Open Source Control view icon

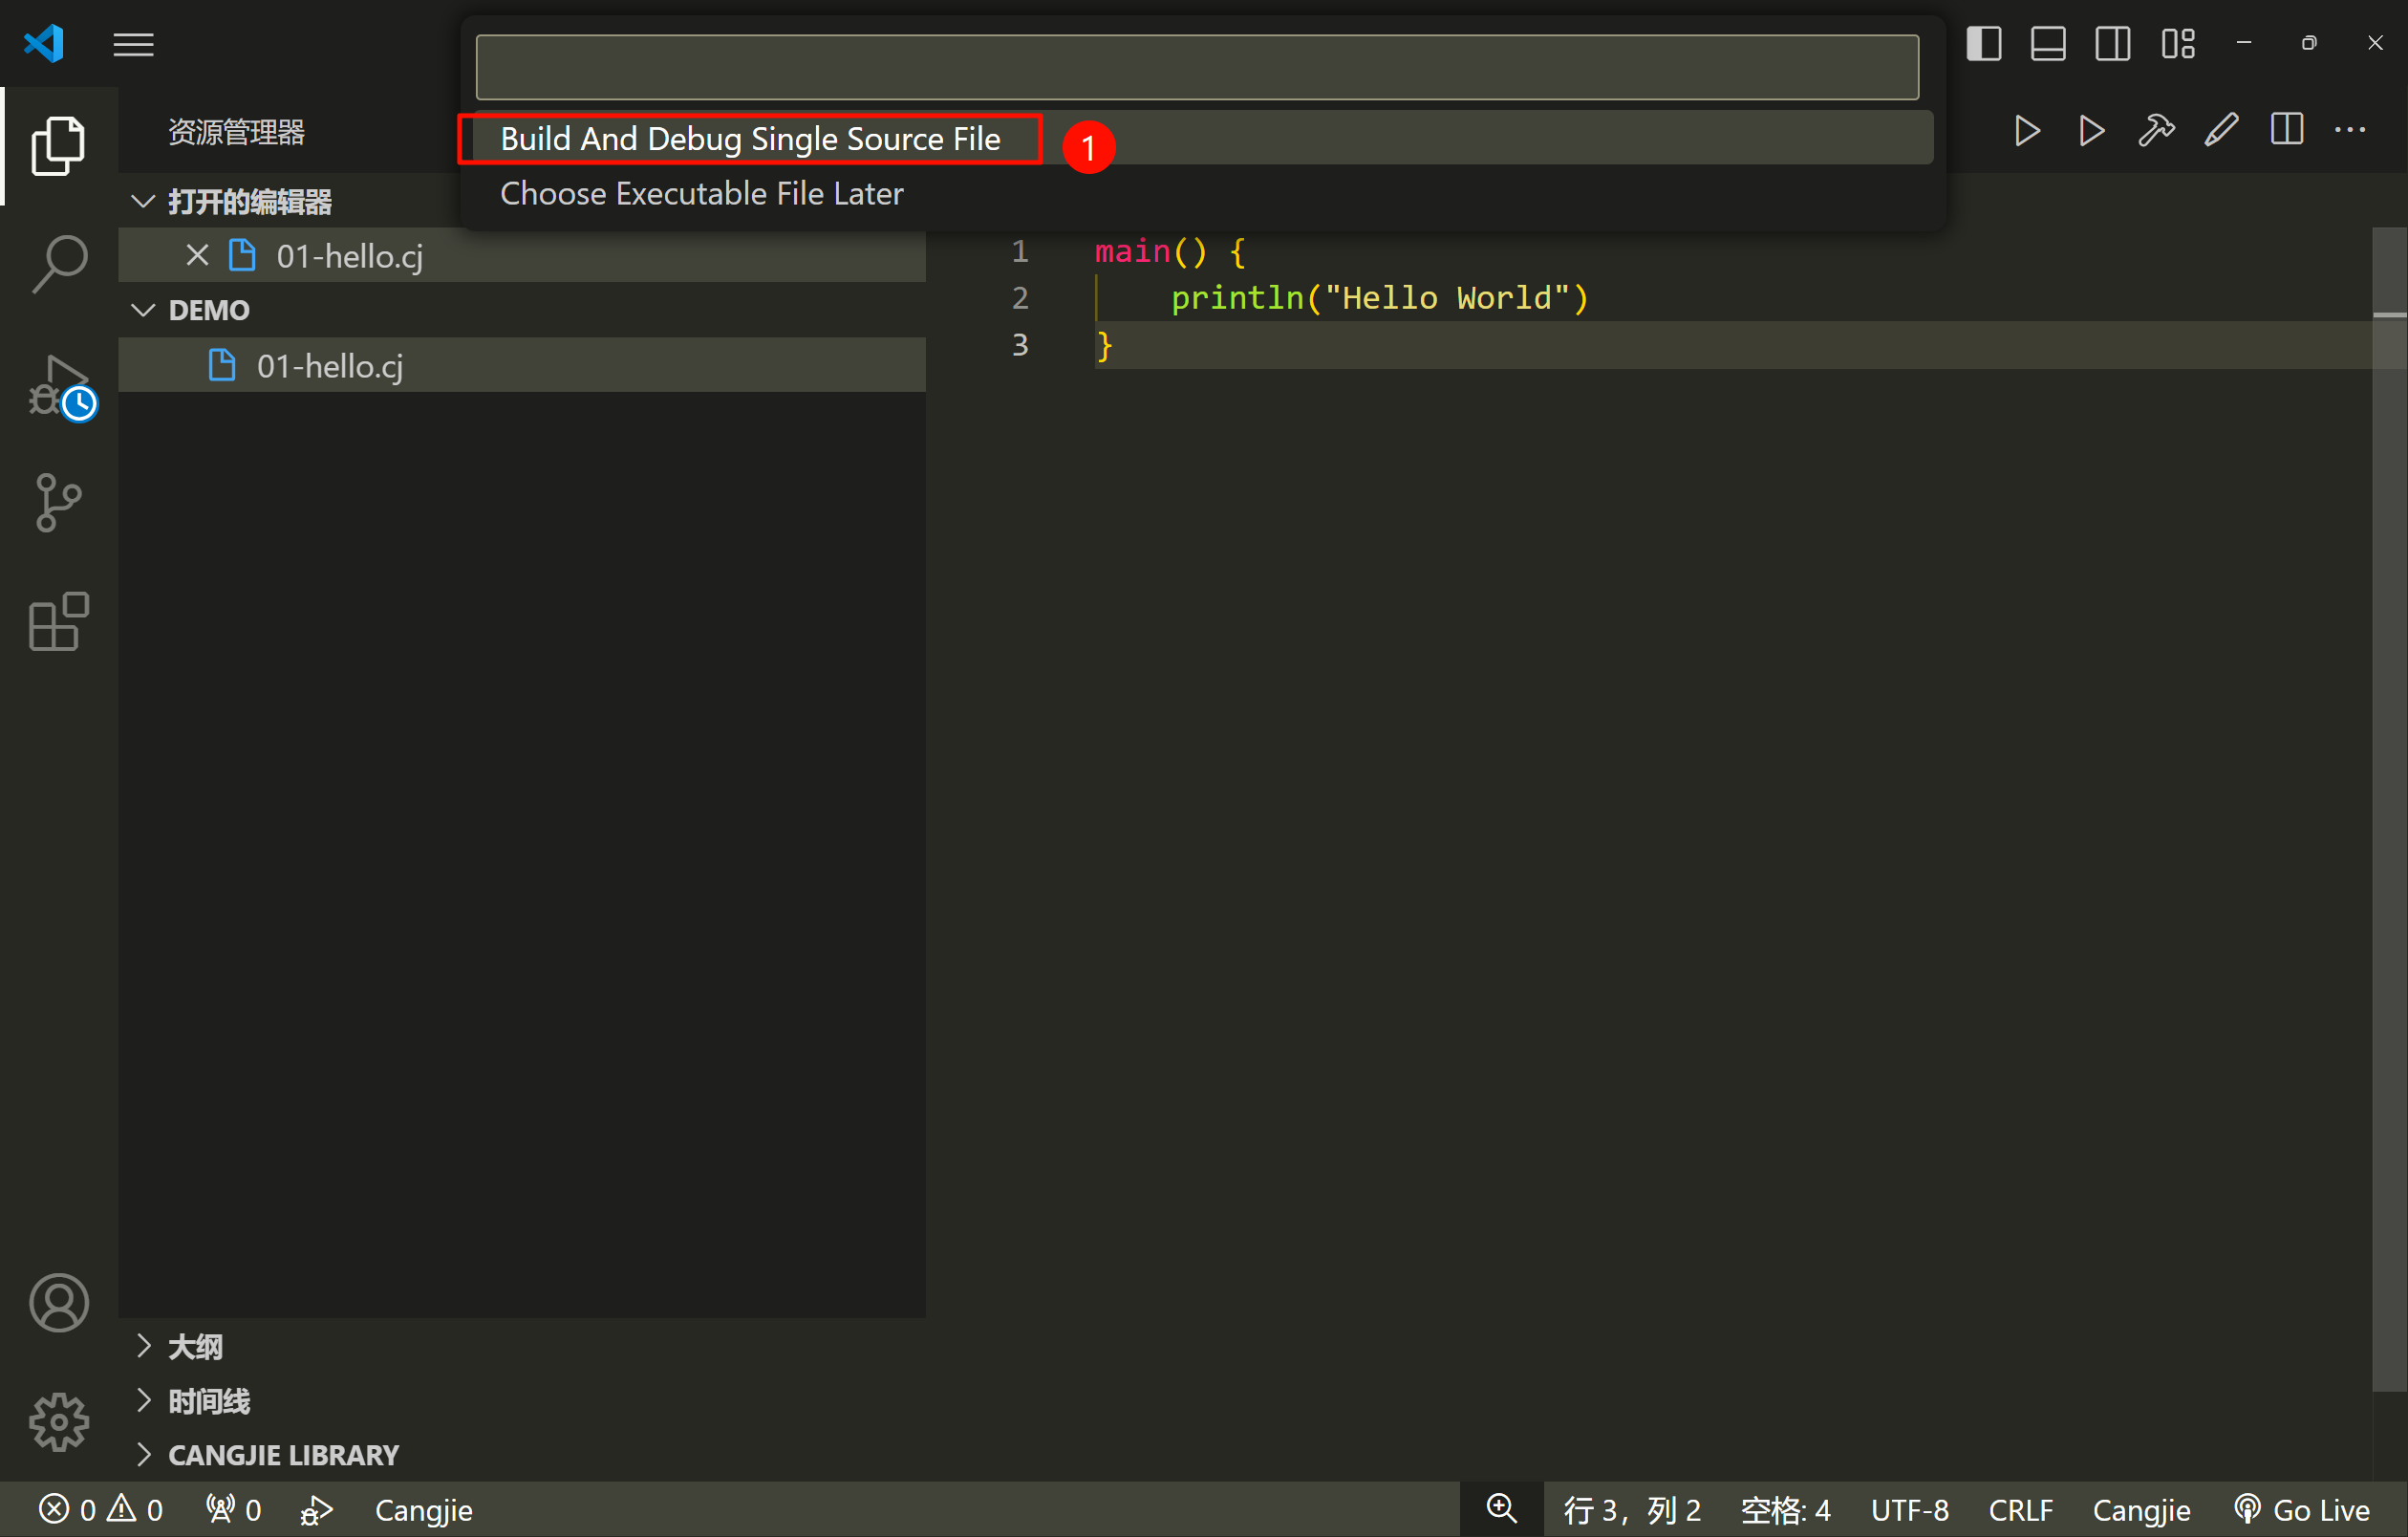59,502
